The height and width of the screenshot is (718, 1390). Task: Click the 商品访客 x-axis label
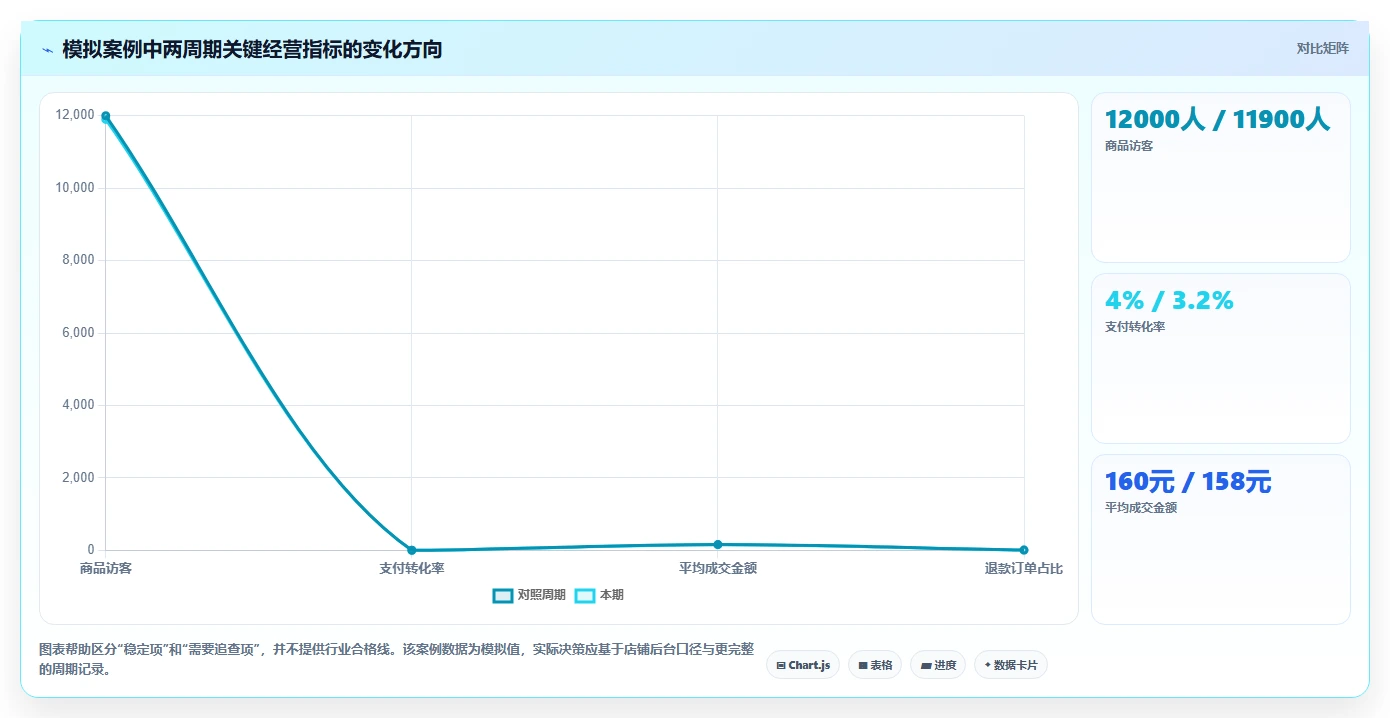pos(106,568)
